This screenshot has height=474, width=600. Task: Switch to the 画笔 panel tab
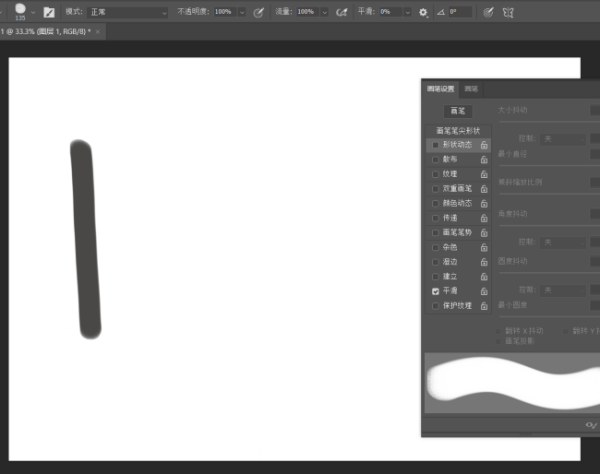471,89
